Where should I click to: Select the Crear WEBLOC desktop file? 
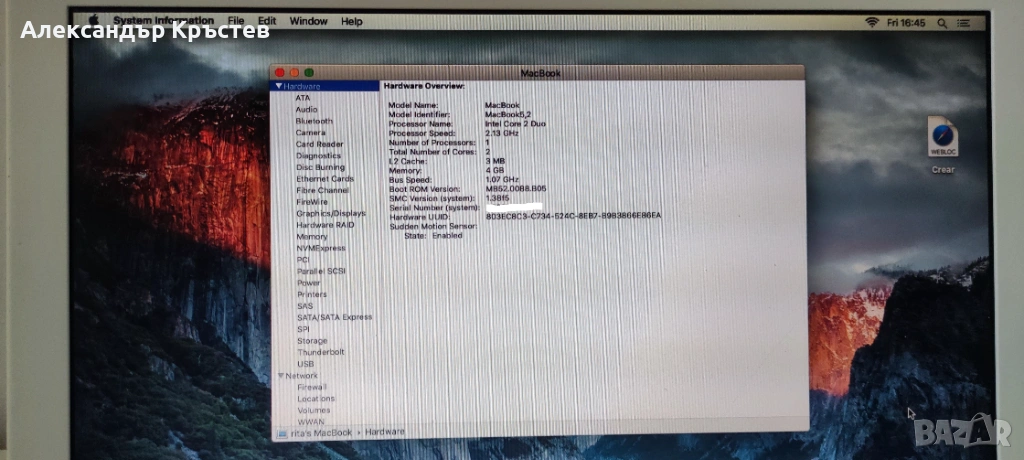[943, 145]
